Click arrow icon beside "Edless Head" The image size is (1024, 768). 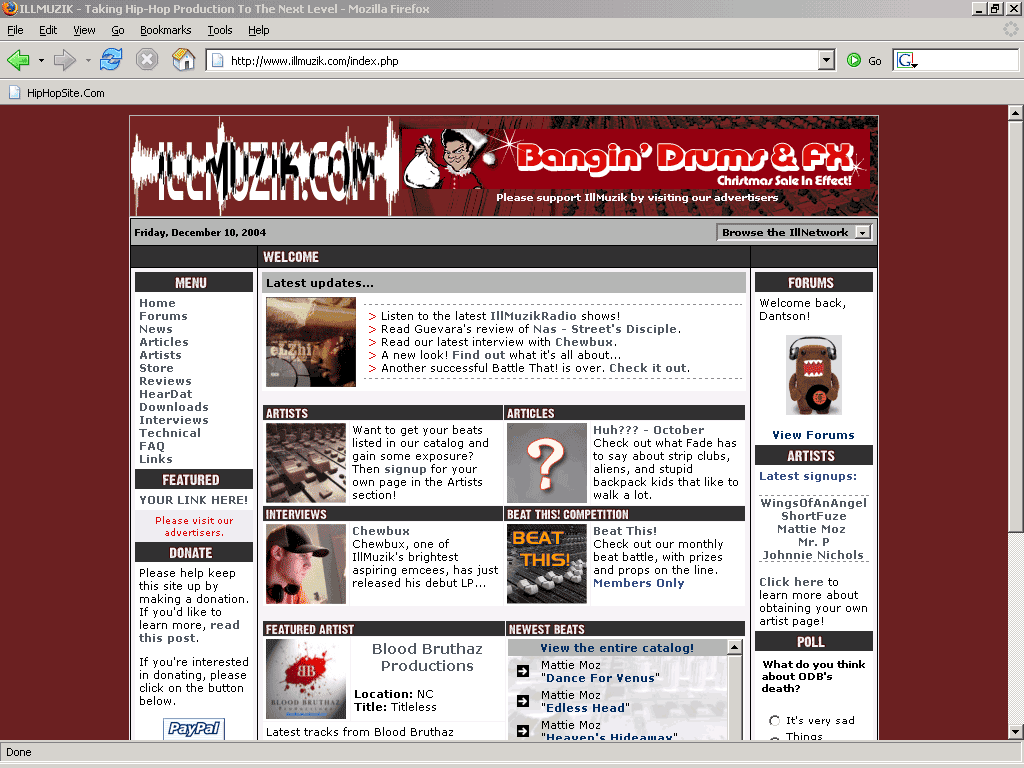(x=523, y=701)
